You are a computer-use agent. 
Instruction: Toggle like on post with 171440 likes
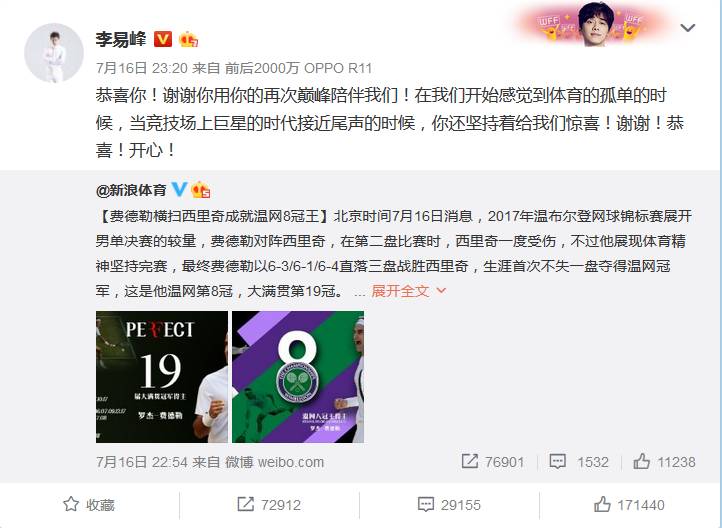pos(629,505)
